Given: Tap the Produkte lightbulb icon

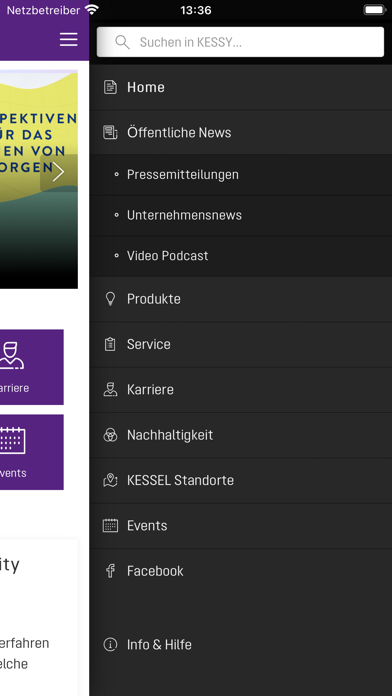Looking at the screenshot, I should [110, 299].
